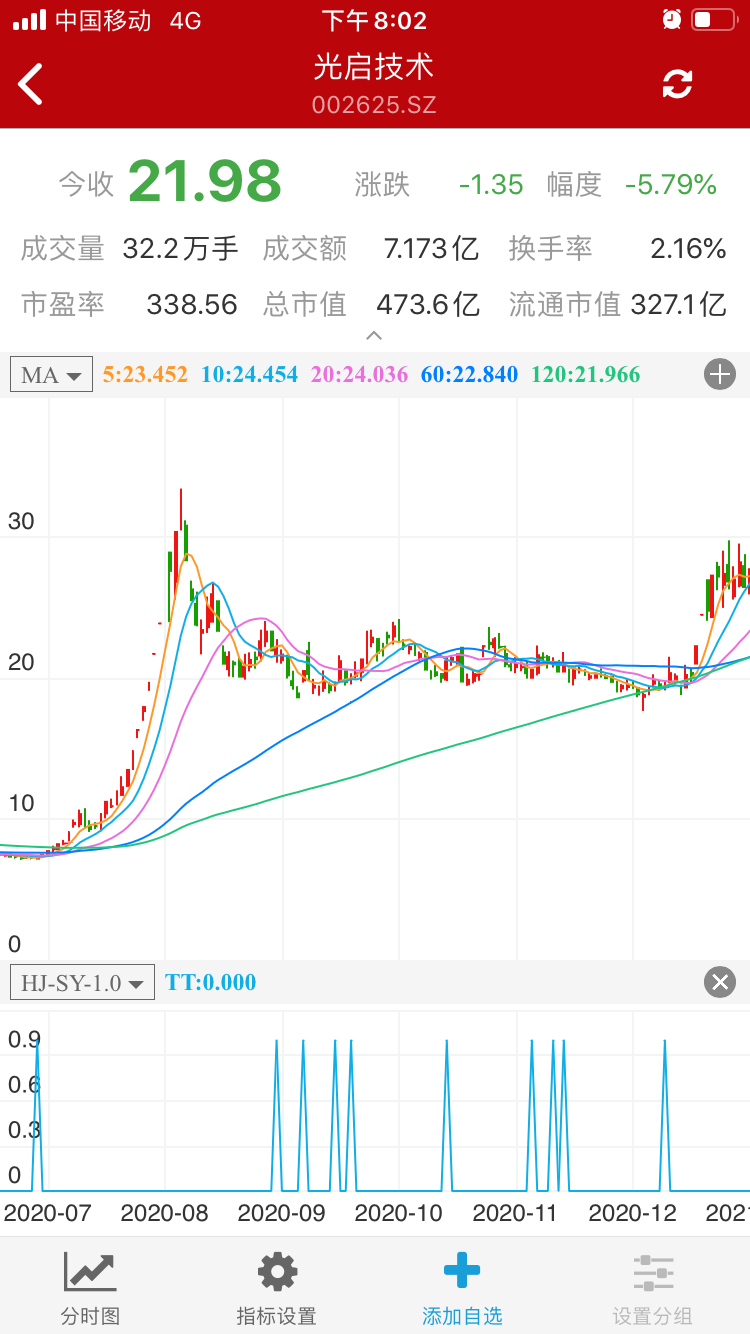Close the HJ-SY-1.0 indicator panel
The image size is (750, 1334).
point(719,982)
